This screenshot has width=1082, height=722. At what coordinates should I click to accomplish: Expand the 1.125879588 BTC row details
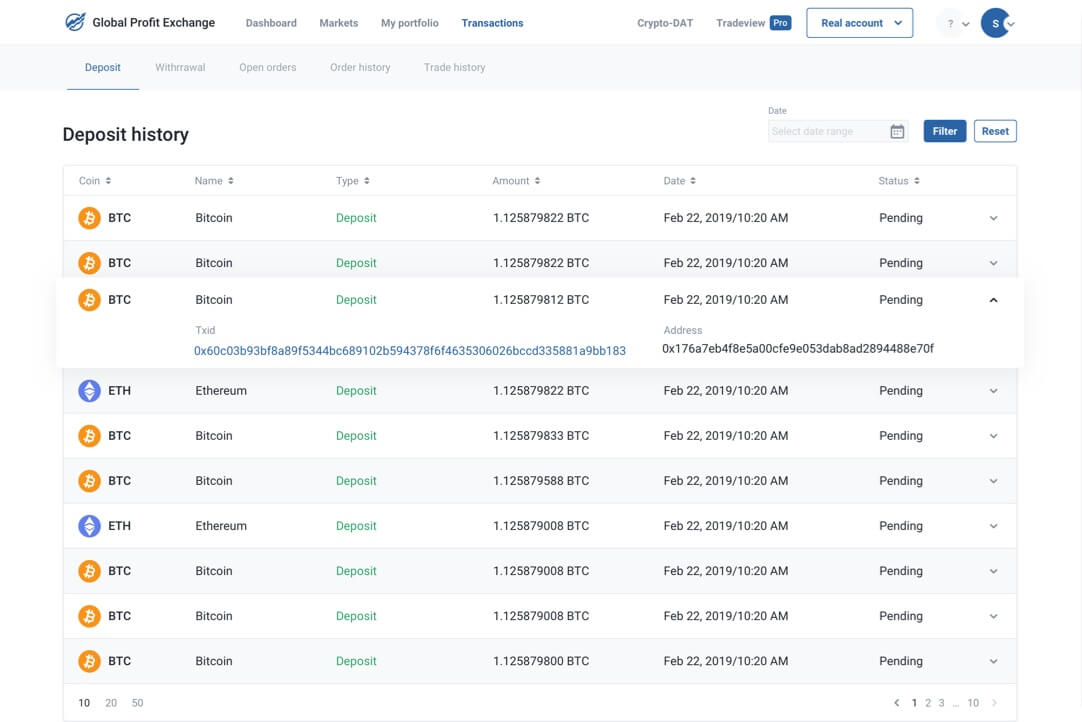(x=993, y=480)
